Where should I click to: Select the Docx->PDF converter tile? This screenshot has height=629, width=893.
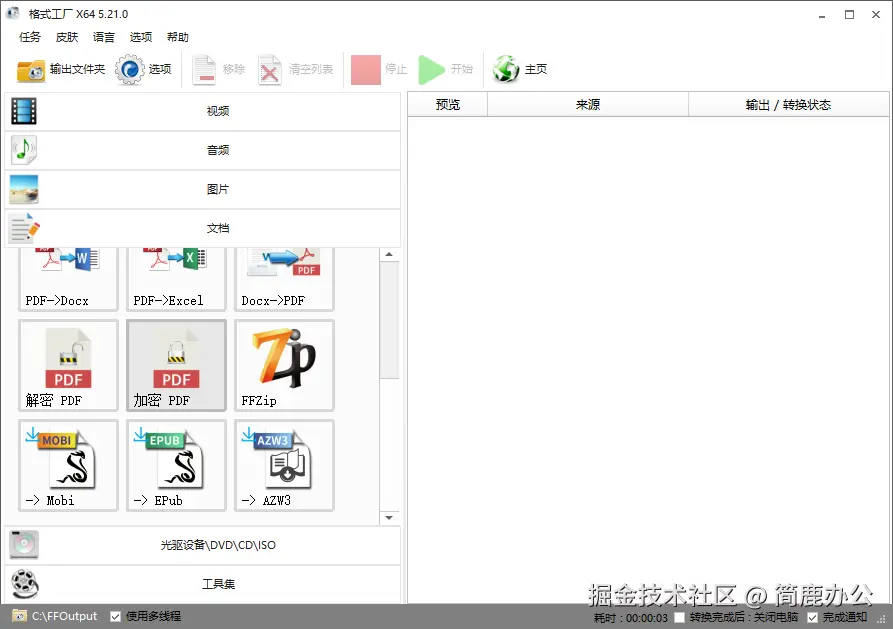coord(284,279)
